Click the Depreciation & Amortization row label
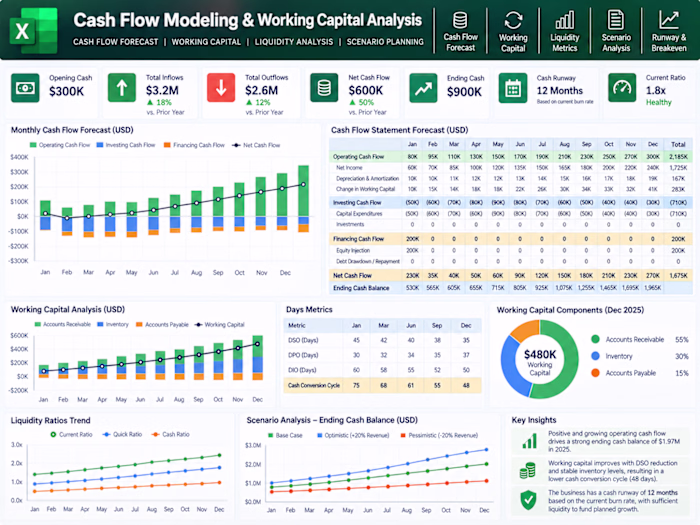The height and width of the screenshot is (525, 700). (367, 179)
